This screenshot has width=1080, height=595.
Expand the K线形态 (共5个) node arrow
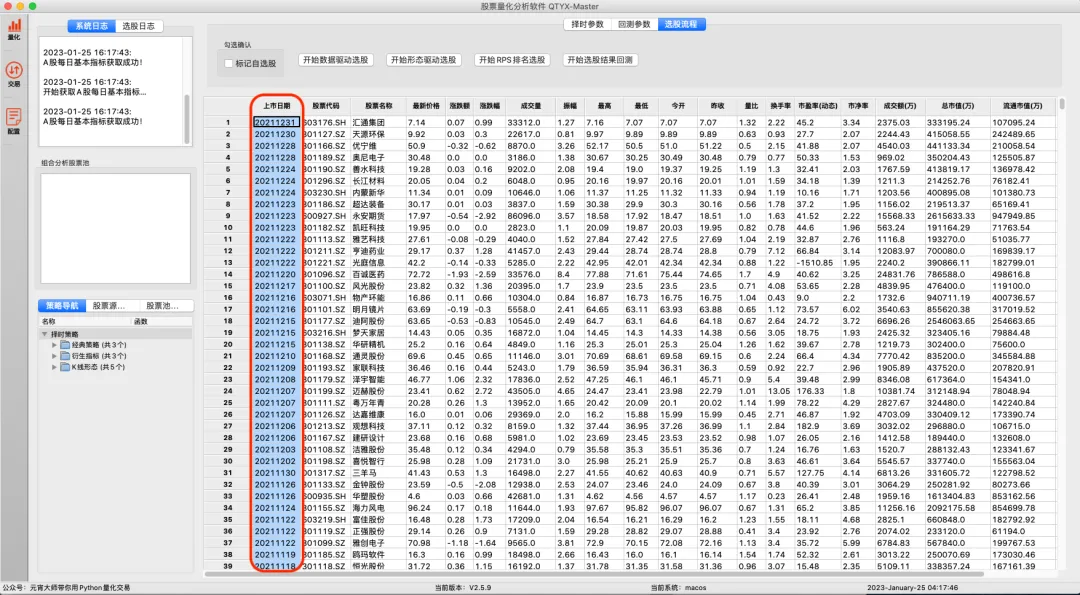54,367
